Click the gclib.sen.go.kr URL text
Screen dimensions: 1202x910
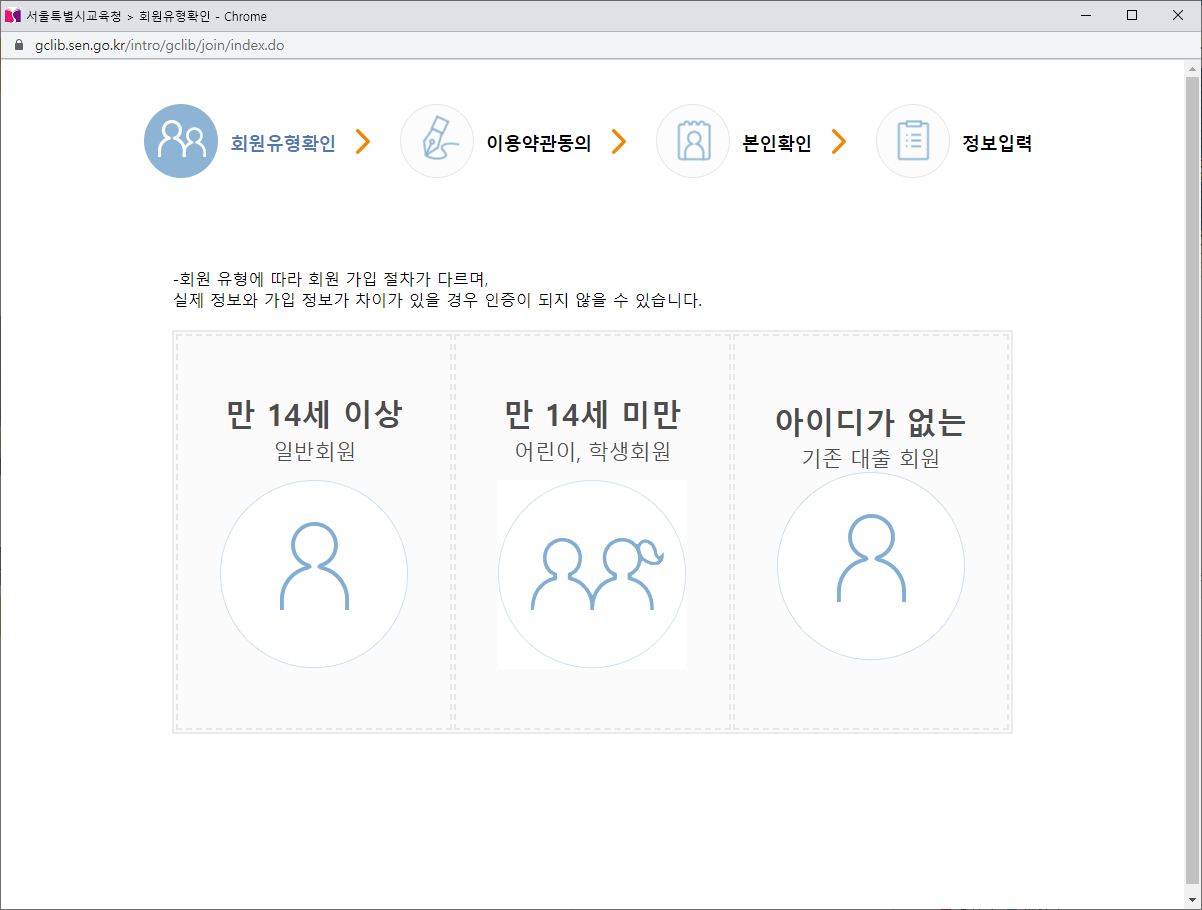(x=159, y=46)
